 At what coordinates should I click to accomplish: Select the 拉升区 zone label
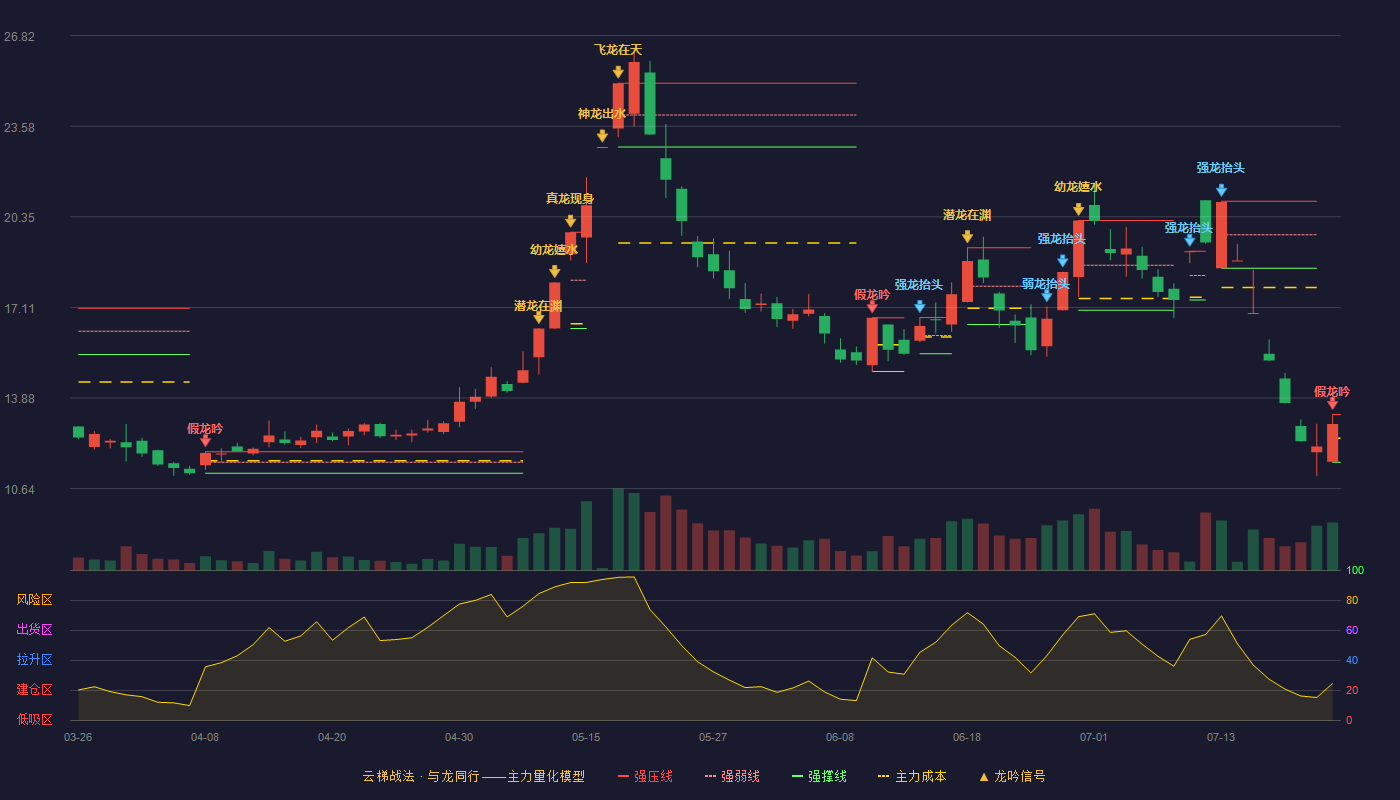tap(34, 660)
